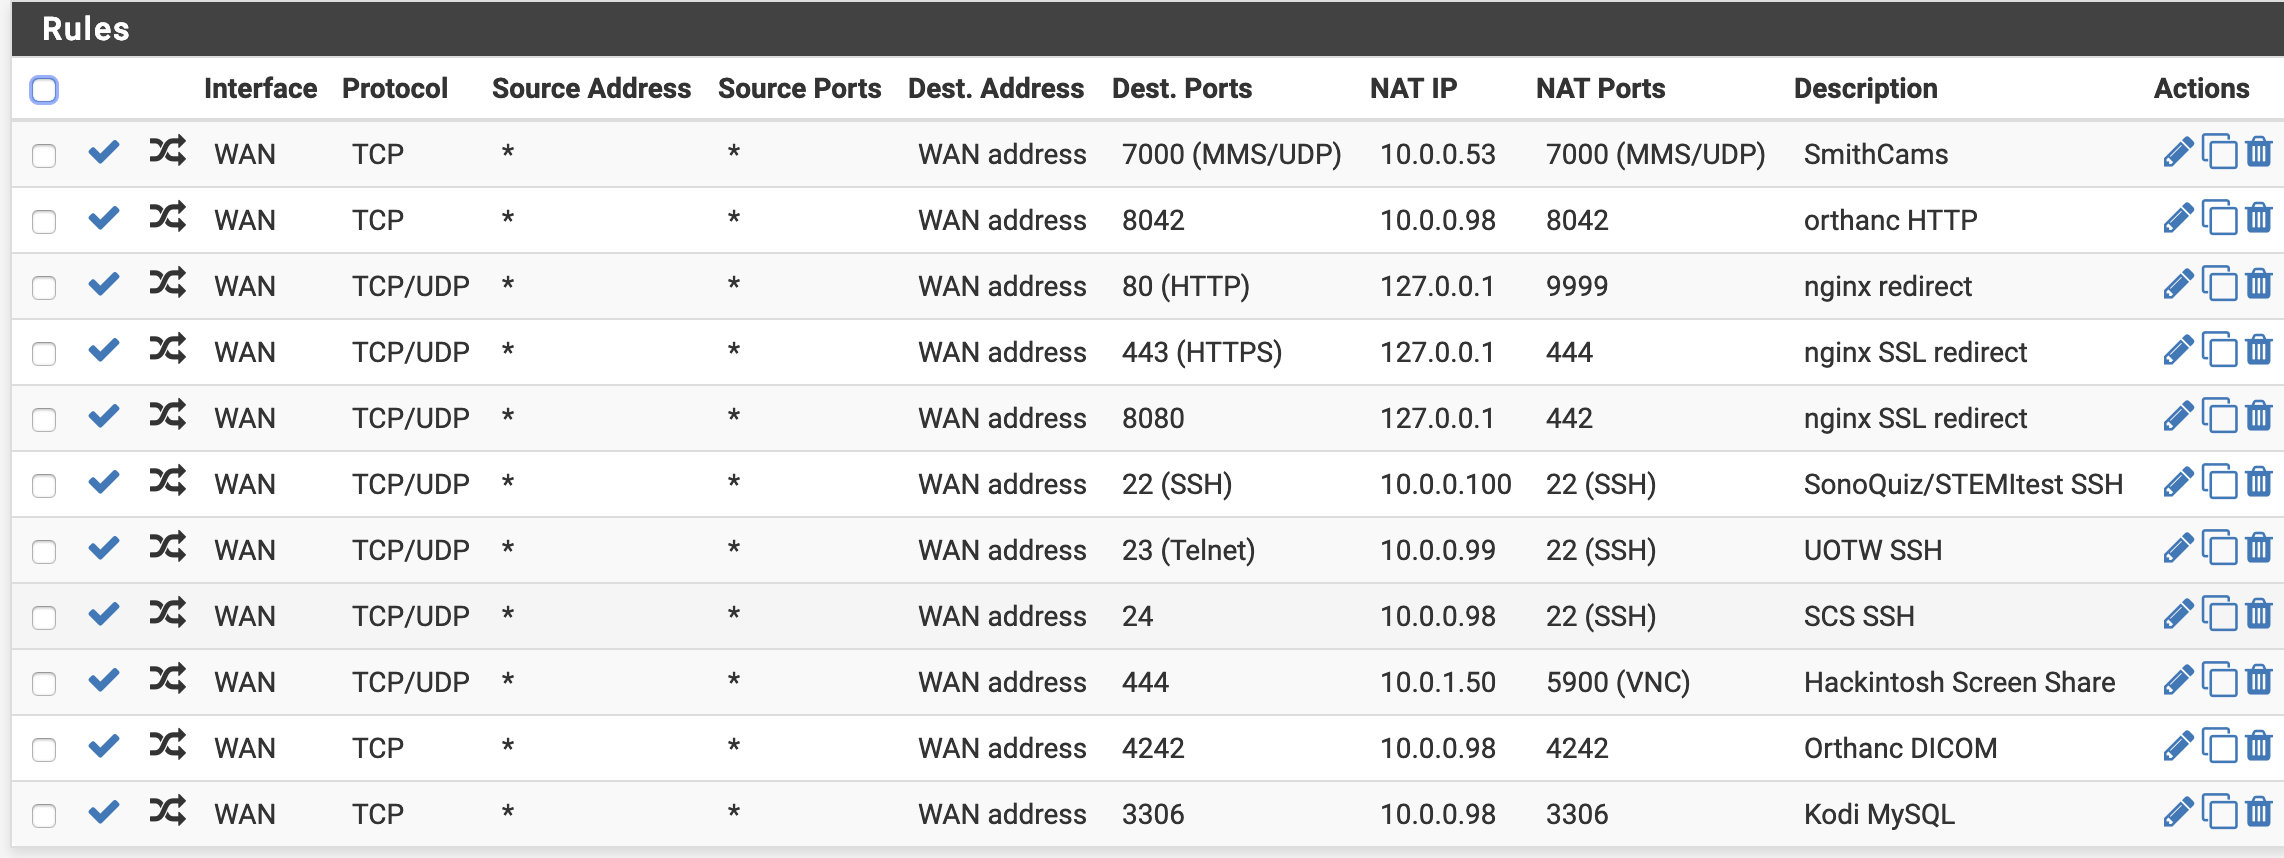
Task: Click the 10.0.0.100 NAT IP cell
Action: tap(1445, 484)
